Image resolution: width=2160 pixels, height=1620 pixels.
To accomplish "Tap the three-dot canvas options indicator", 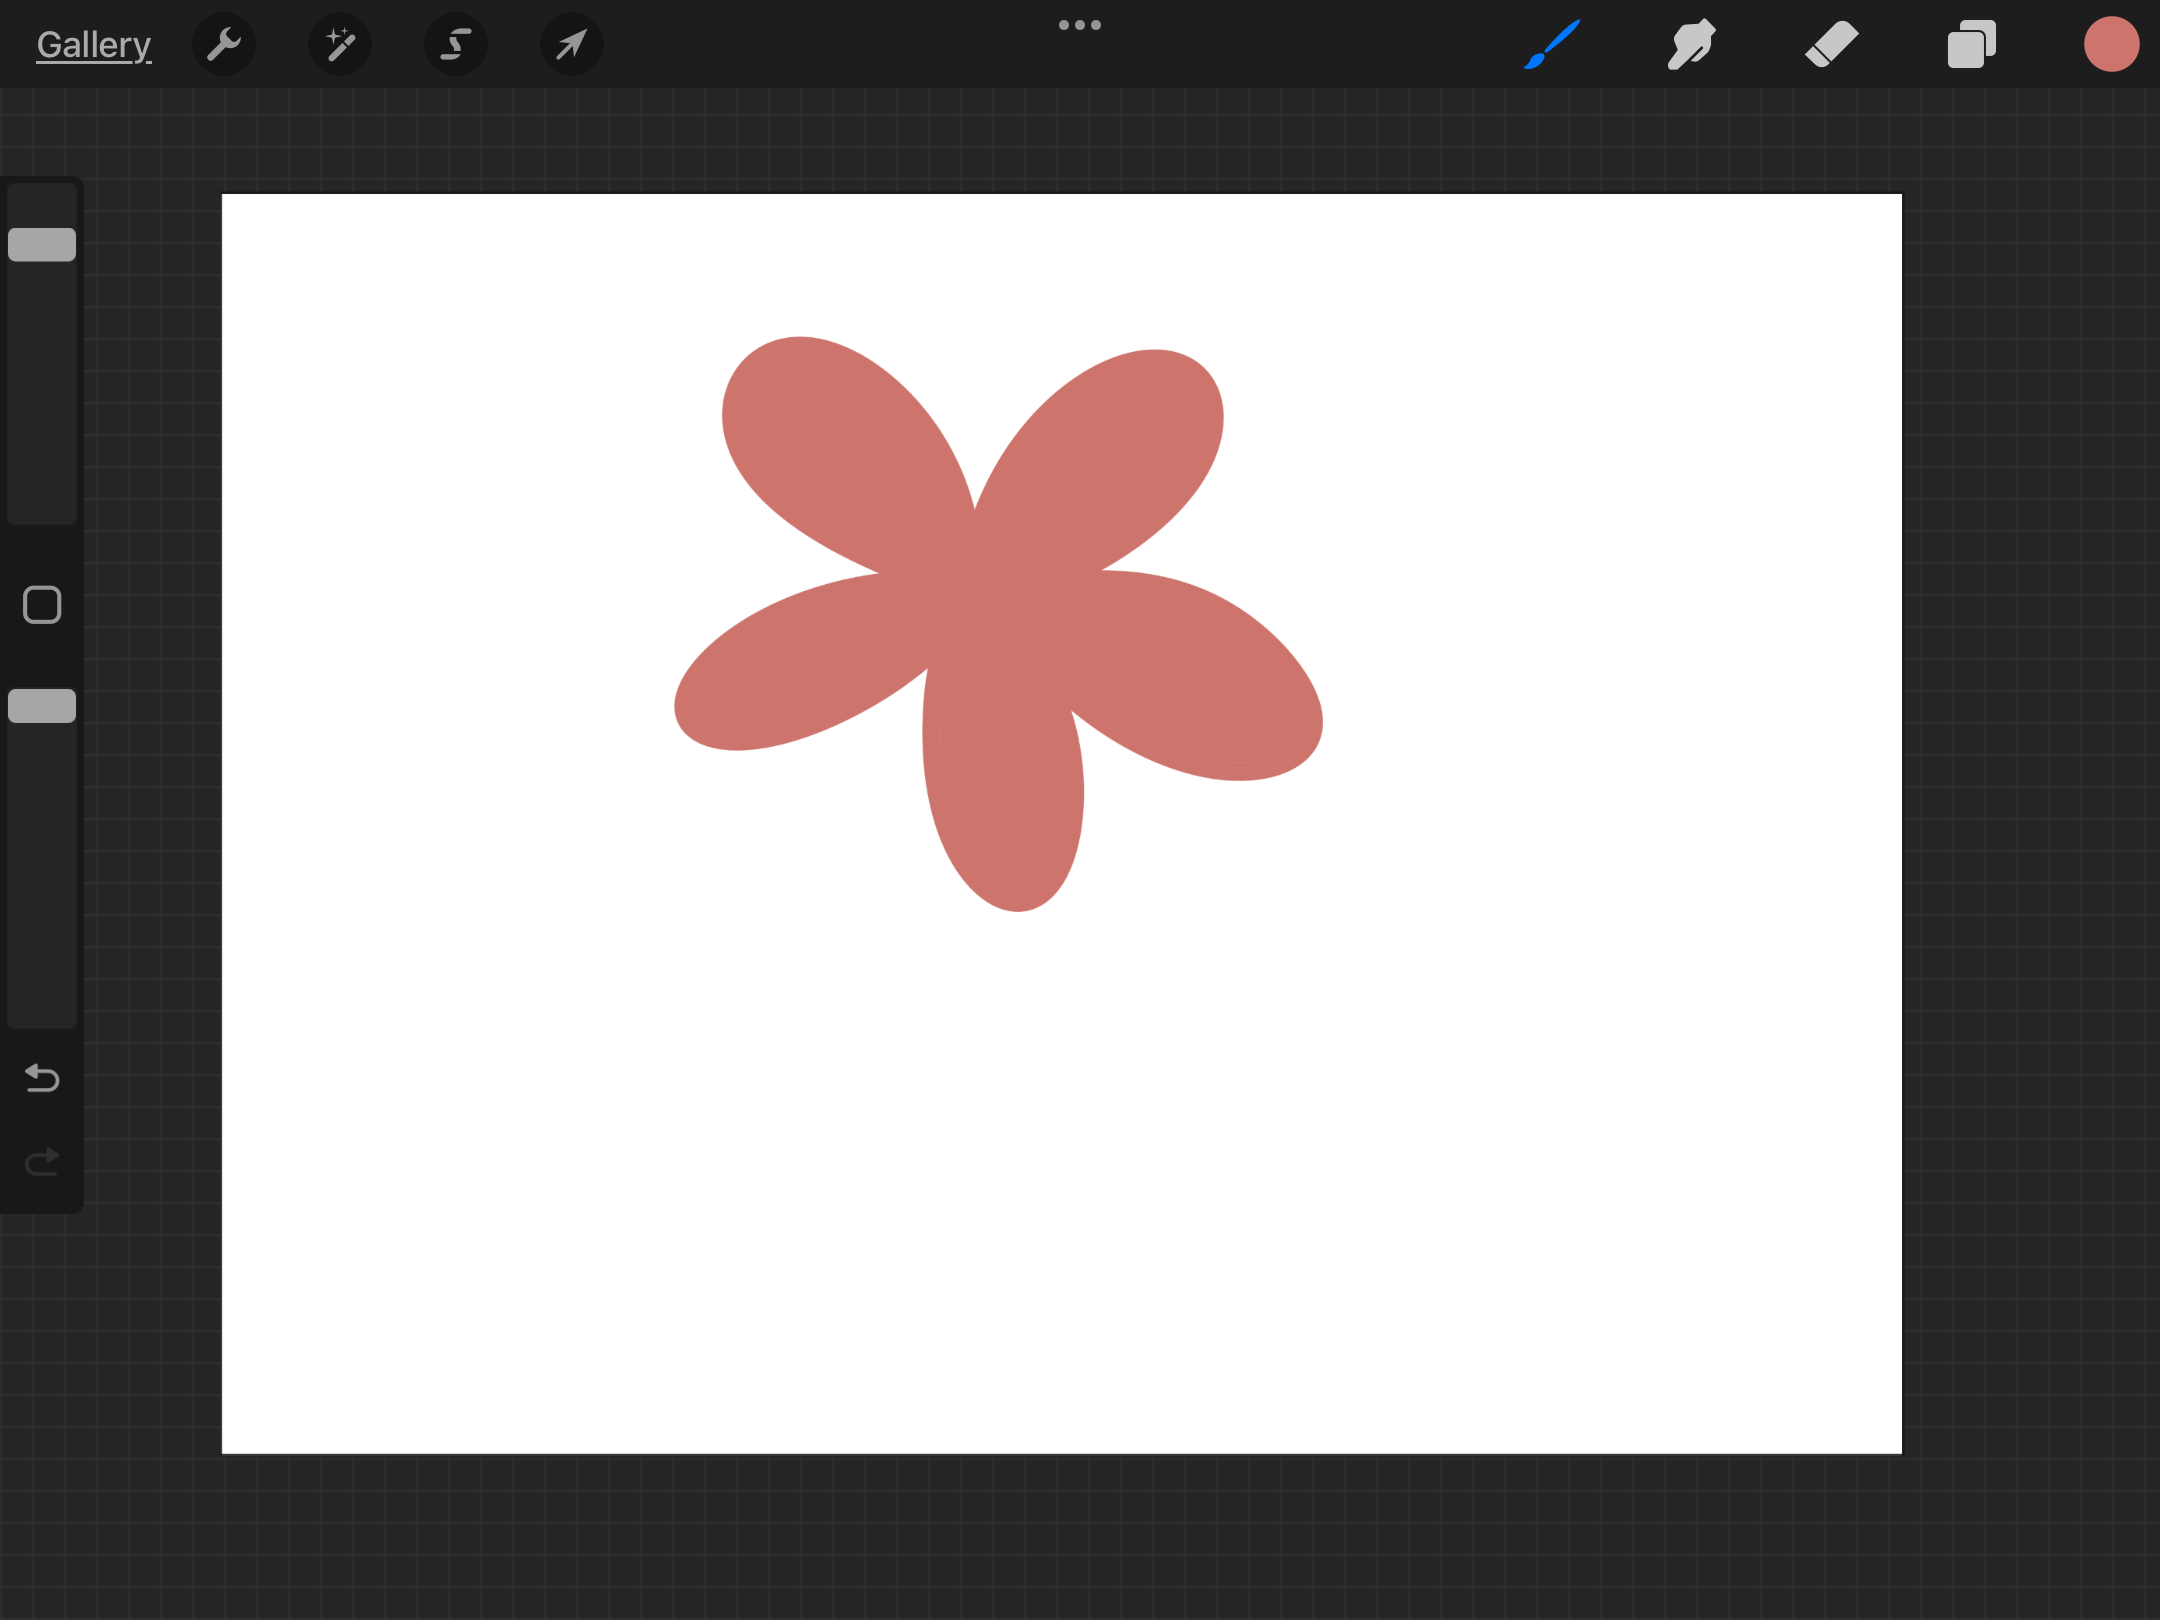I will 1080,24.
